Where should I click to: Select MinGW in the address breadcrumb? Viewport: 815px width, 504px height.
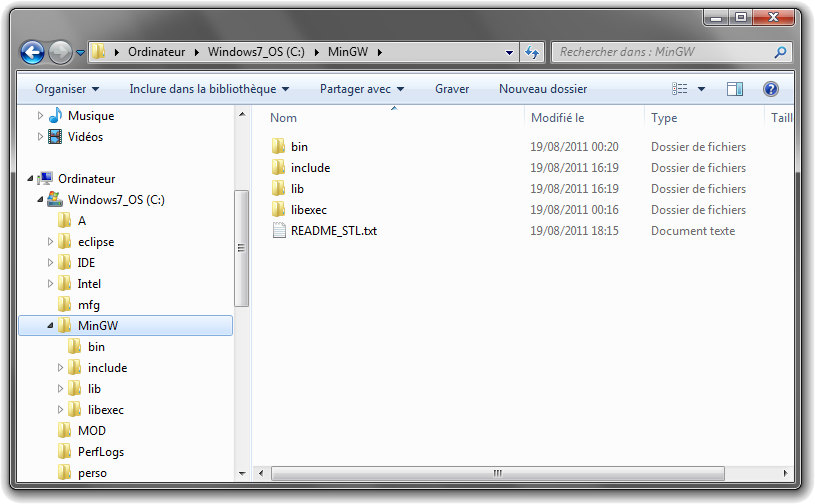click(x=348, y=52)
